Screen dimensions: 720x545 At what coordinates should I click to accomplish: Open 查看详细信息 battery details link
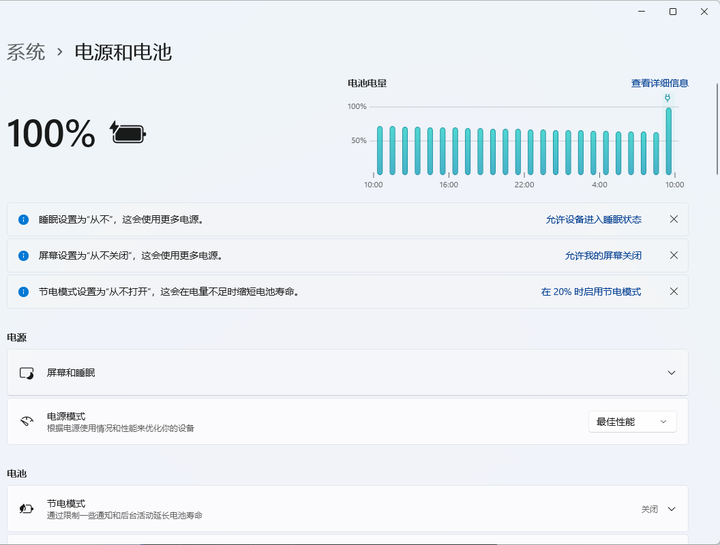pyautogui.click(x=660, y=83)
